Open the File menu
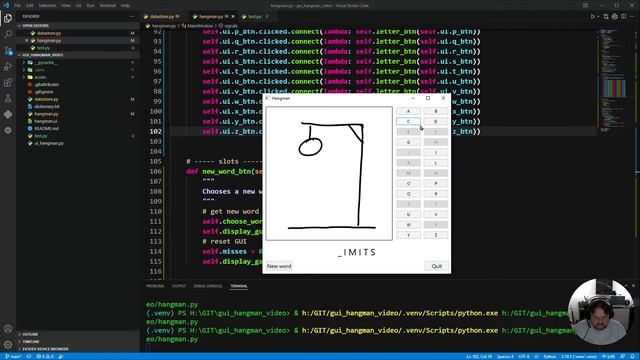Screen dimensions: 640x360 [x=18, y=5]
